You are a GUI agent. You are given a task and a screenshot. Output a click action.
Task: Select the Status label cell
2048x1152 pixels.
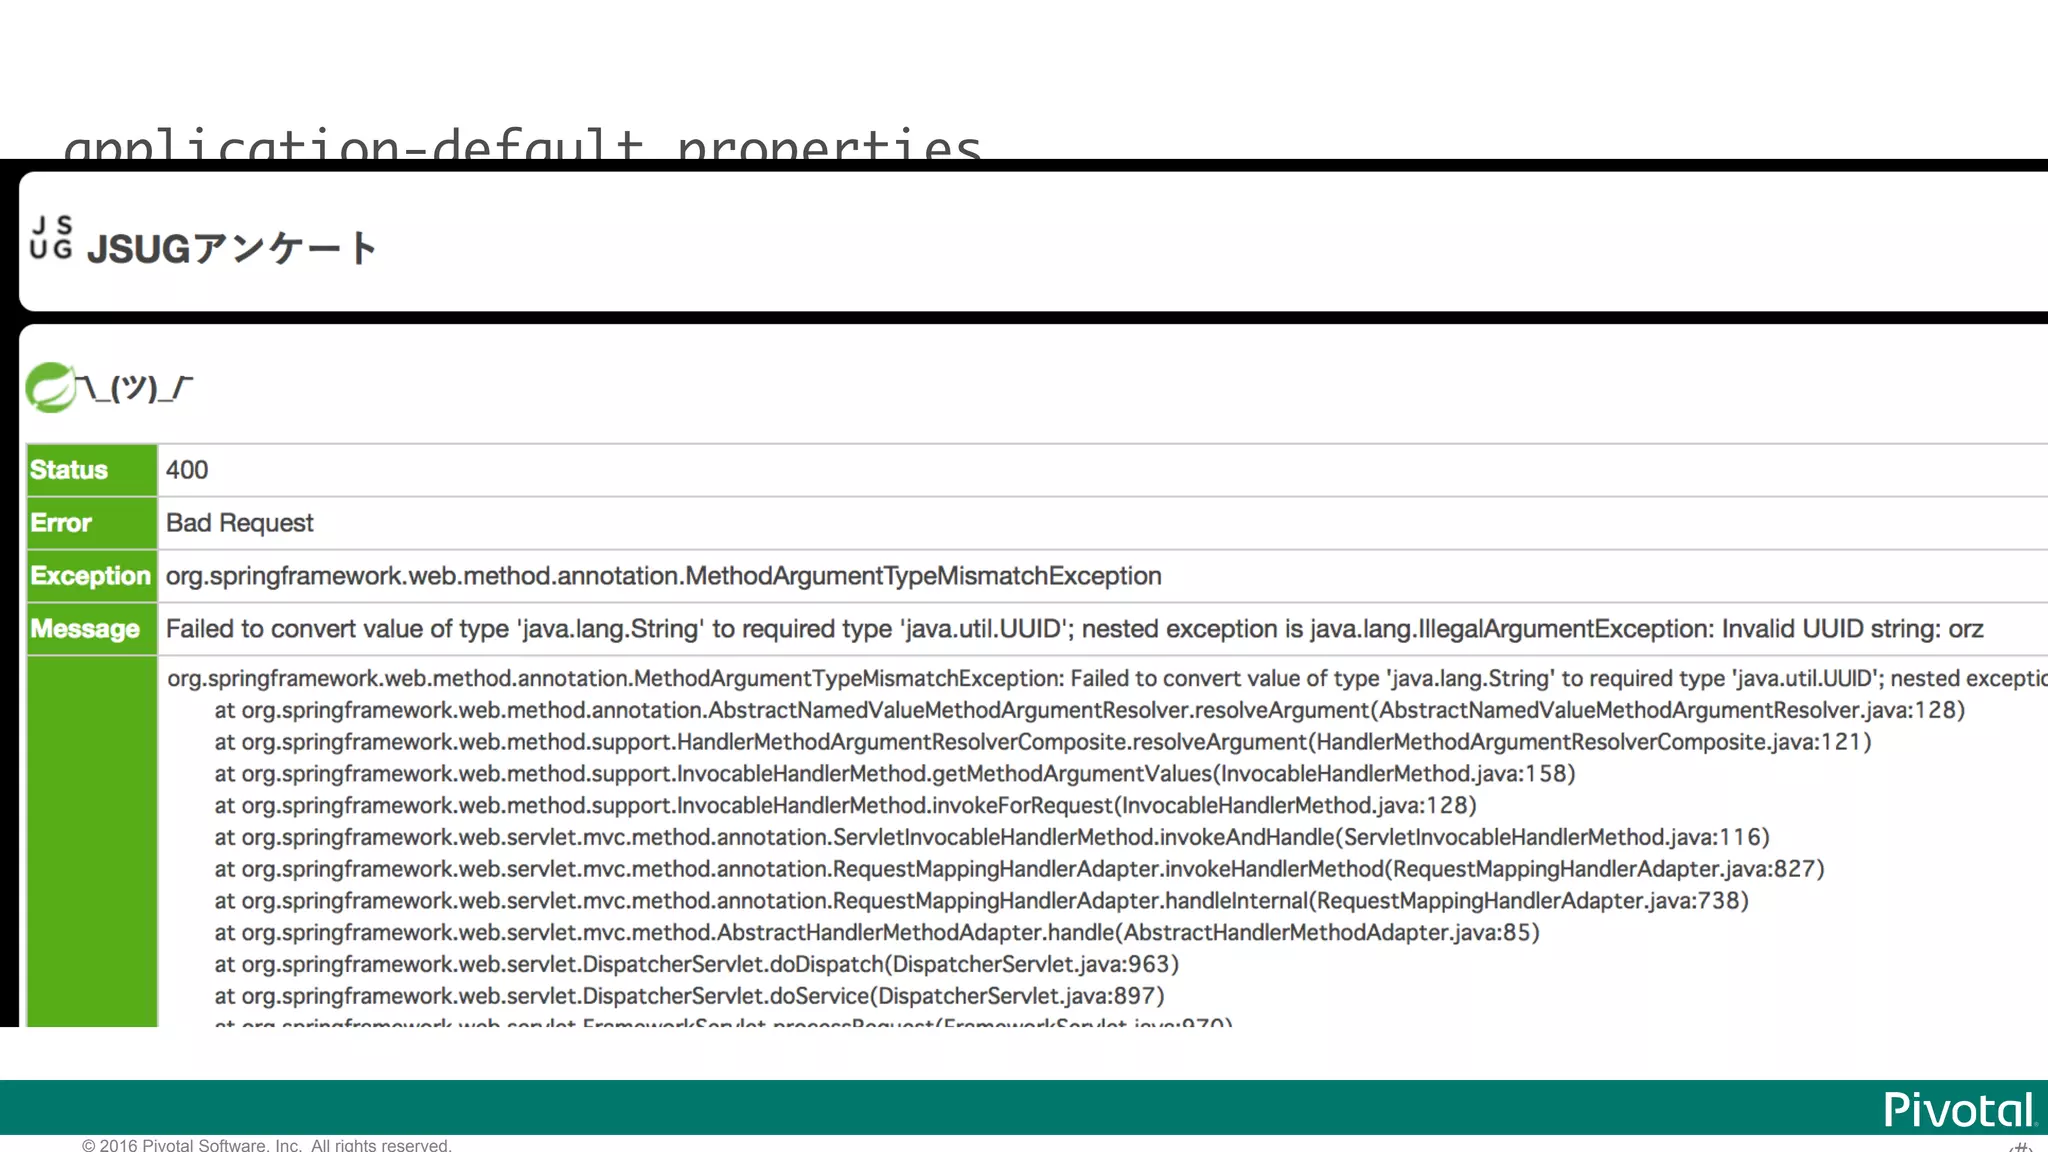point(91,470)
